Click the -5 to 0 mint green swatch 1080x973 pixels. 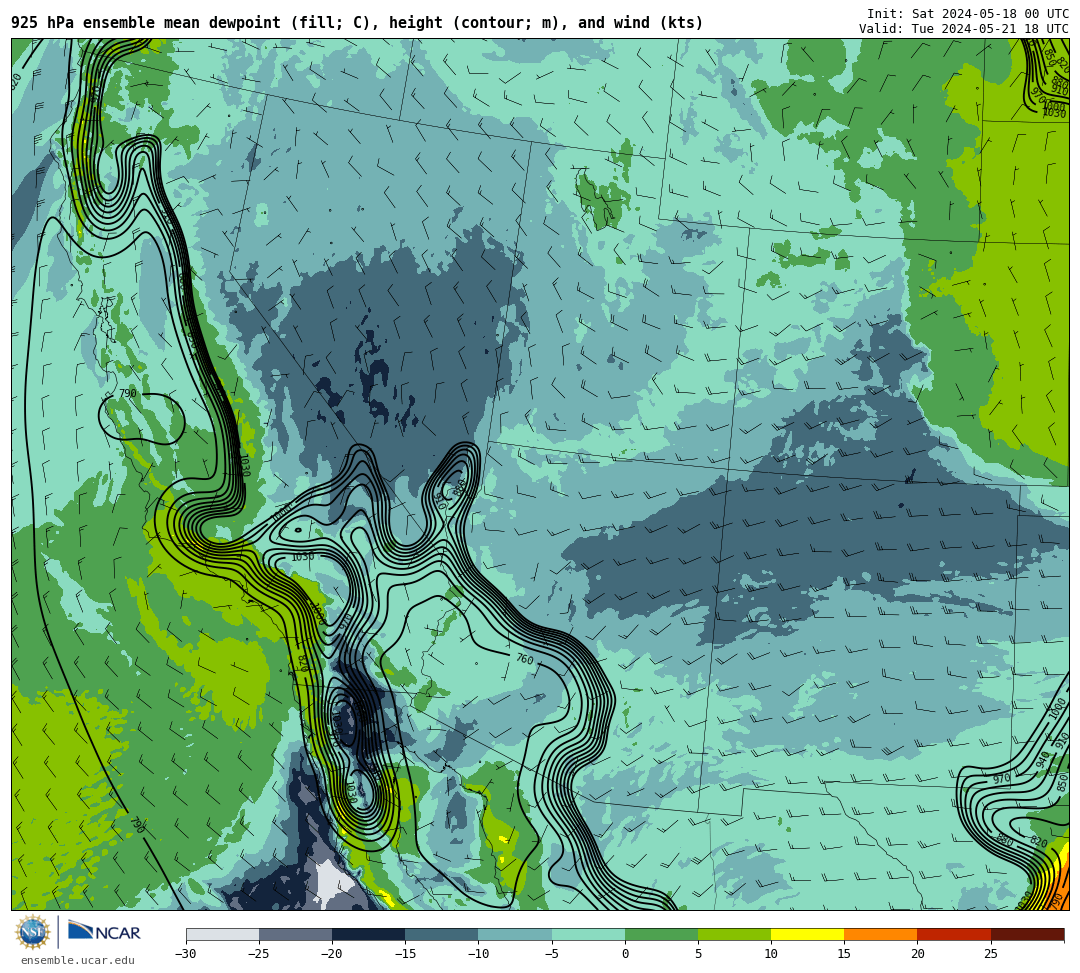click(588, 934)
